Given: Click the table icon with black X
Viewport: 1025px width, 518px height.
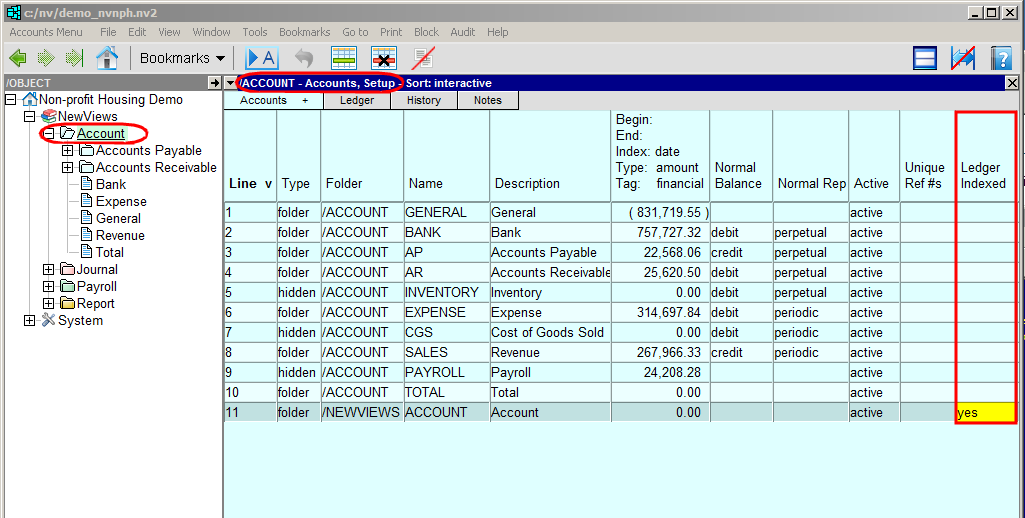Looking at the screenshot, I should 384,58.
